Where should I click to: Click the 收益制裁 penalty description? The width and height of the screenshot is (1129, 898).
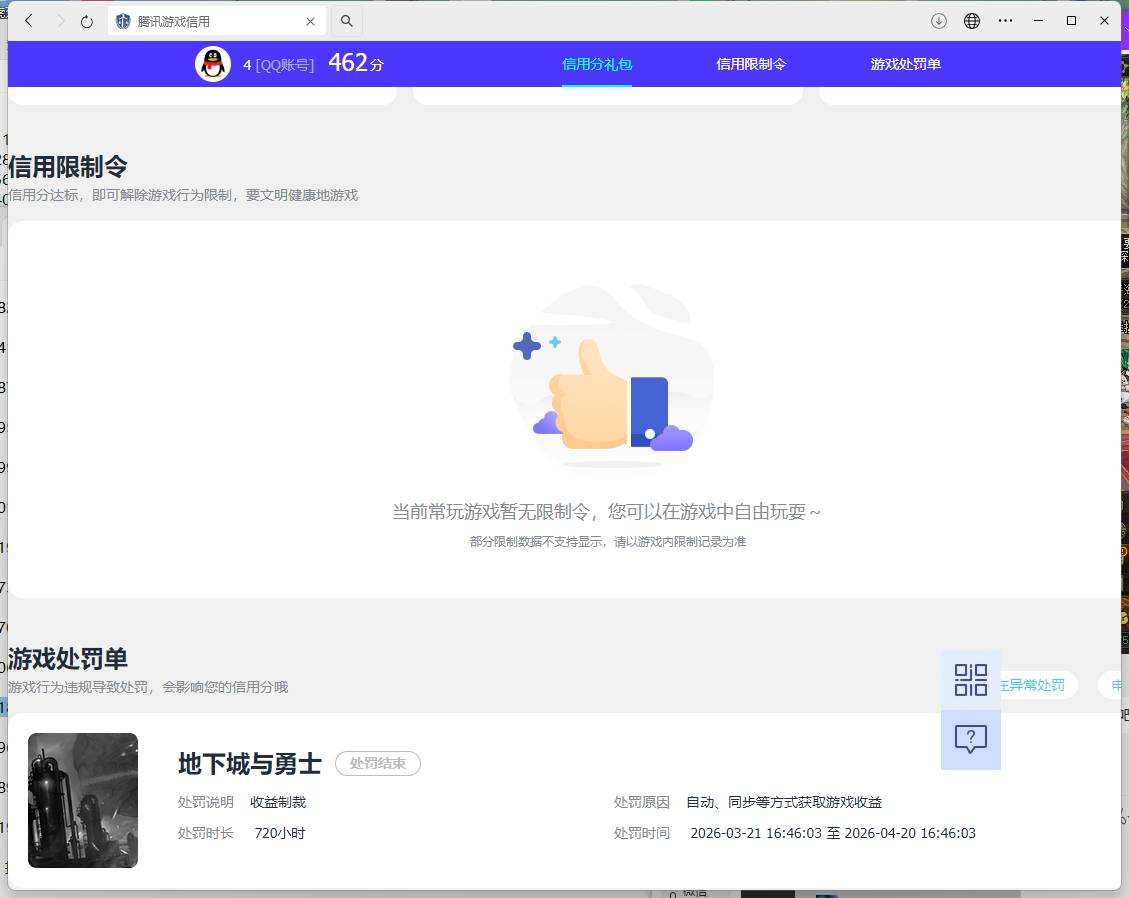pyautogui.click(x=278, y=802)
